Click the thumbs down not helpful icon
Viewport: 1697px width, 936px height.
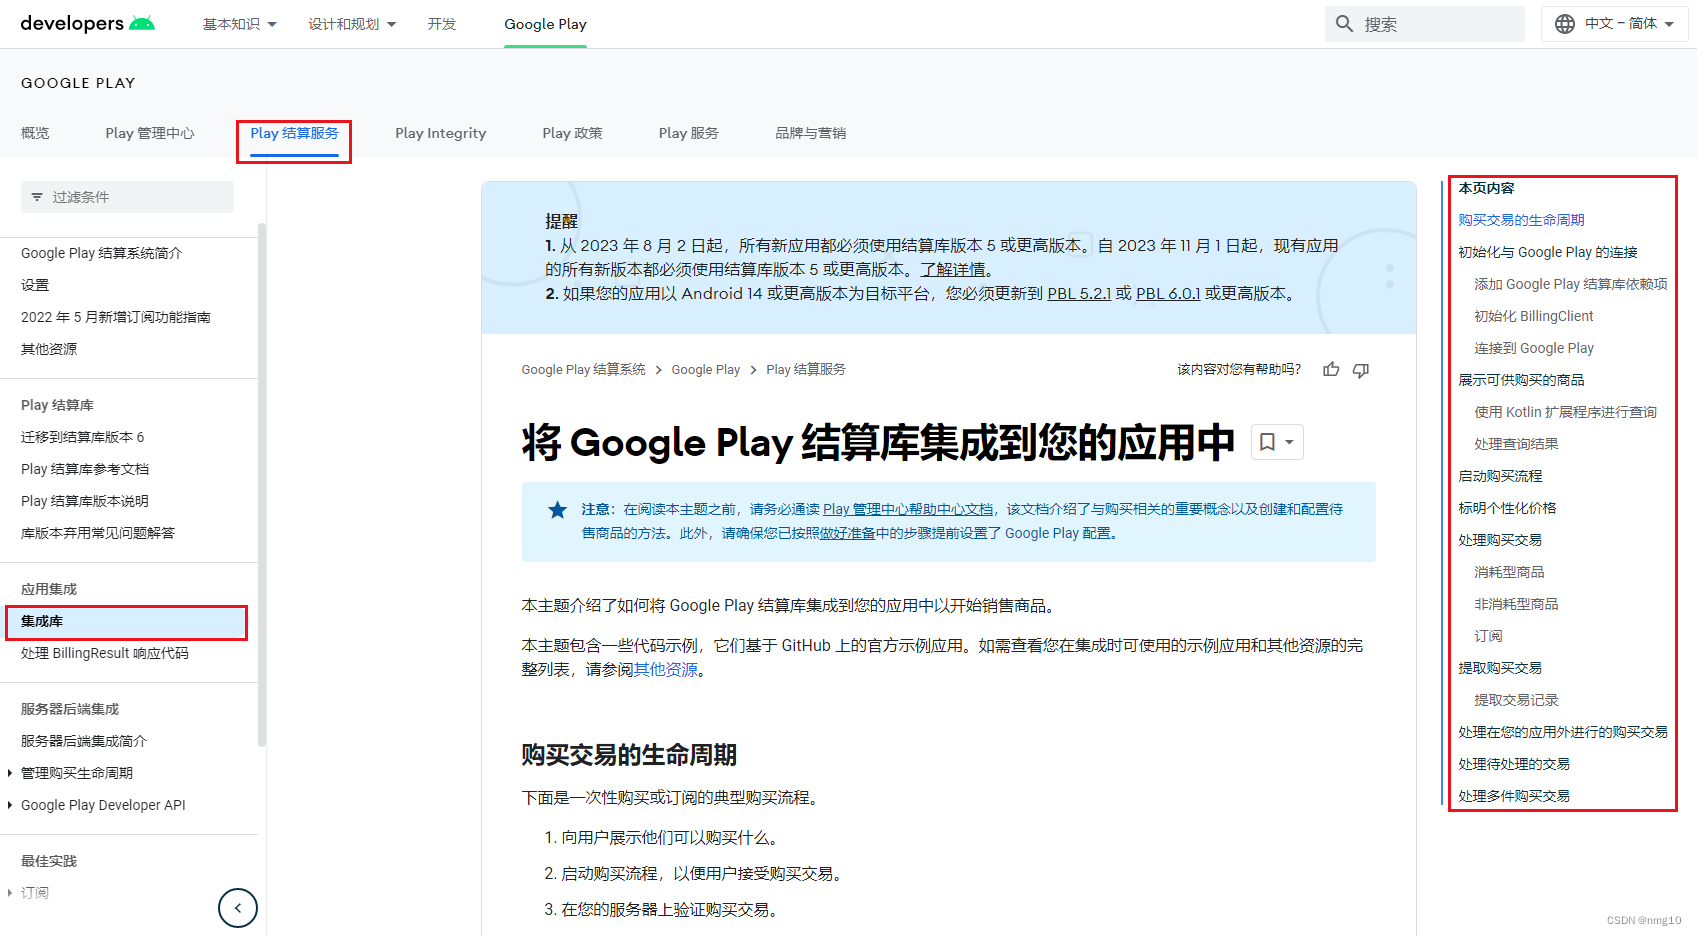(1361, 369)
